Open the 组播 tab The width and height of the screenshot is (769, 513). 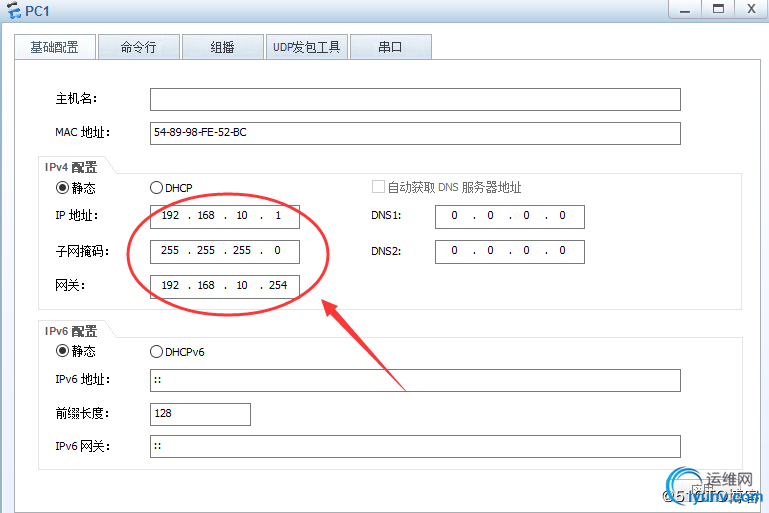223,47
